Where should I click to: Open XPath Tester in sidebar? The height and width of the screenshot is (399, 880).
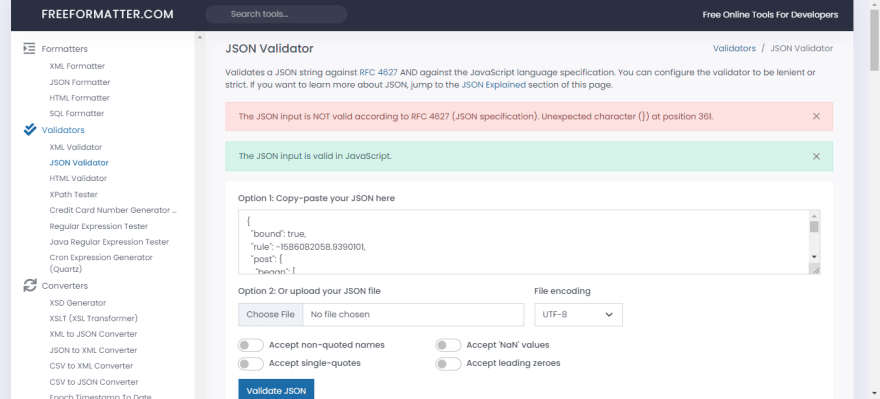click(x=74, y=195)
